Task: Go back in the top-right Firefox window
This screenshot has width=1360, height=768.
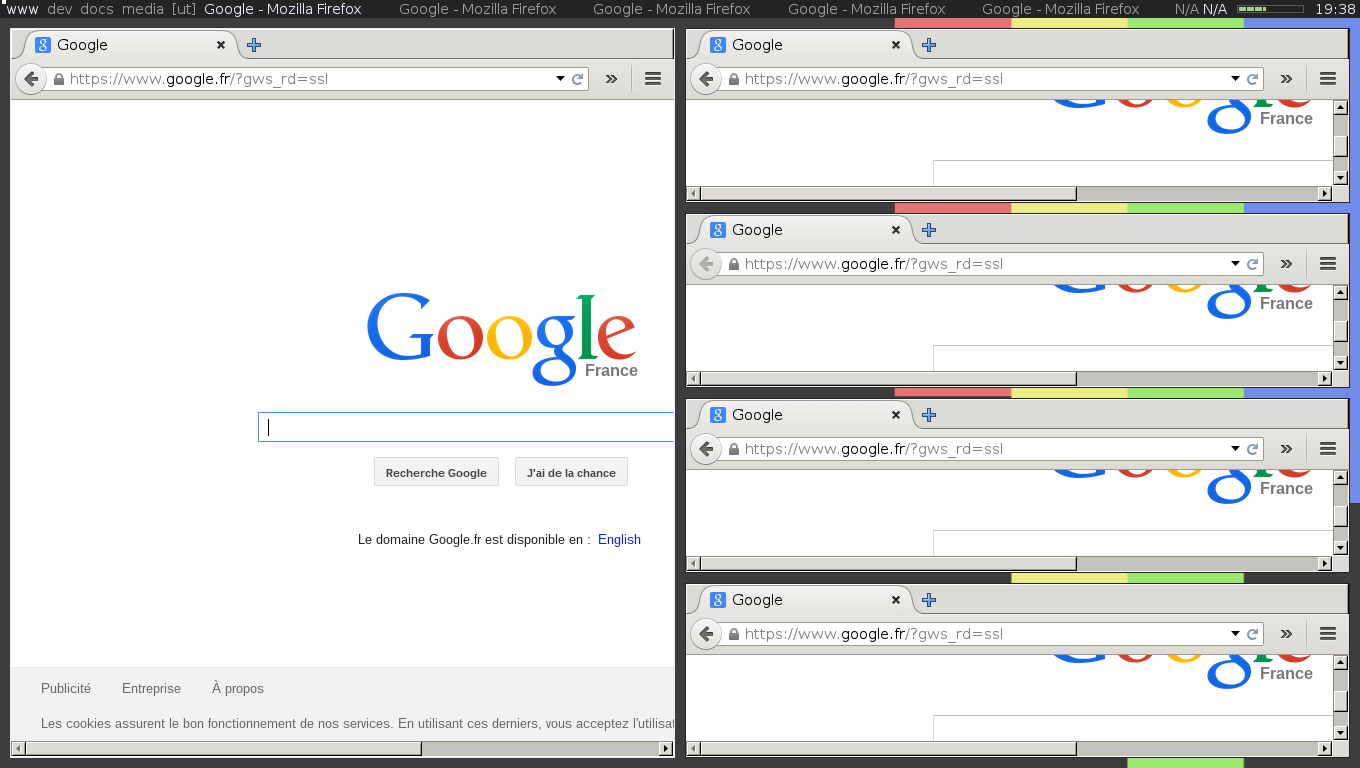Action: [x=706, y=79]
